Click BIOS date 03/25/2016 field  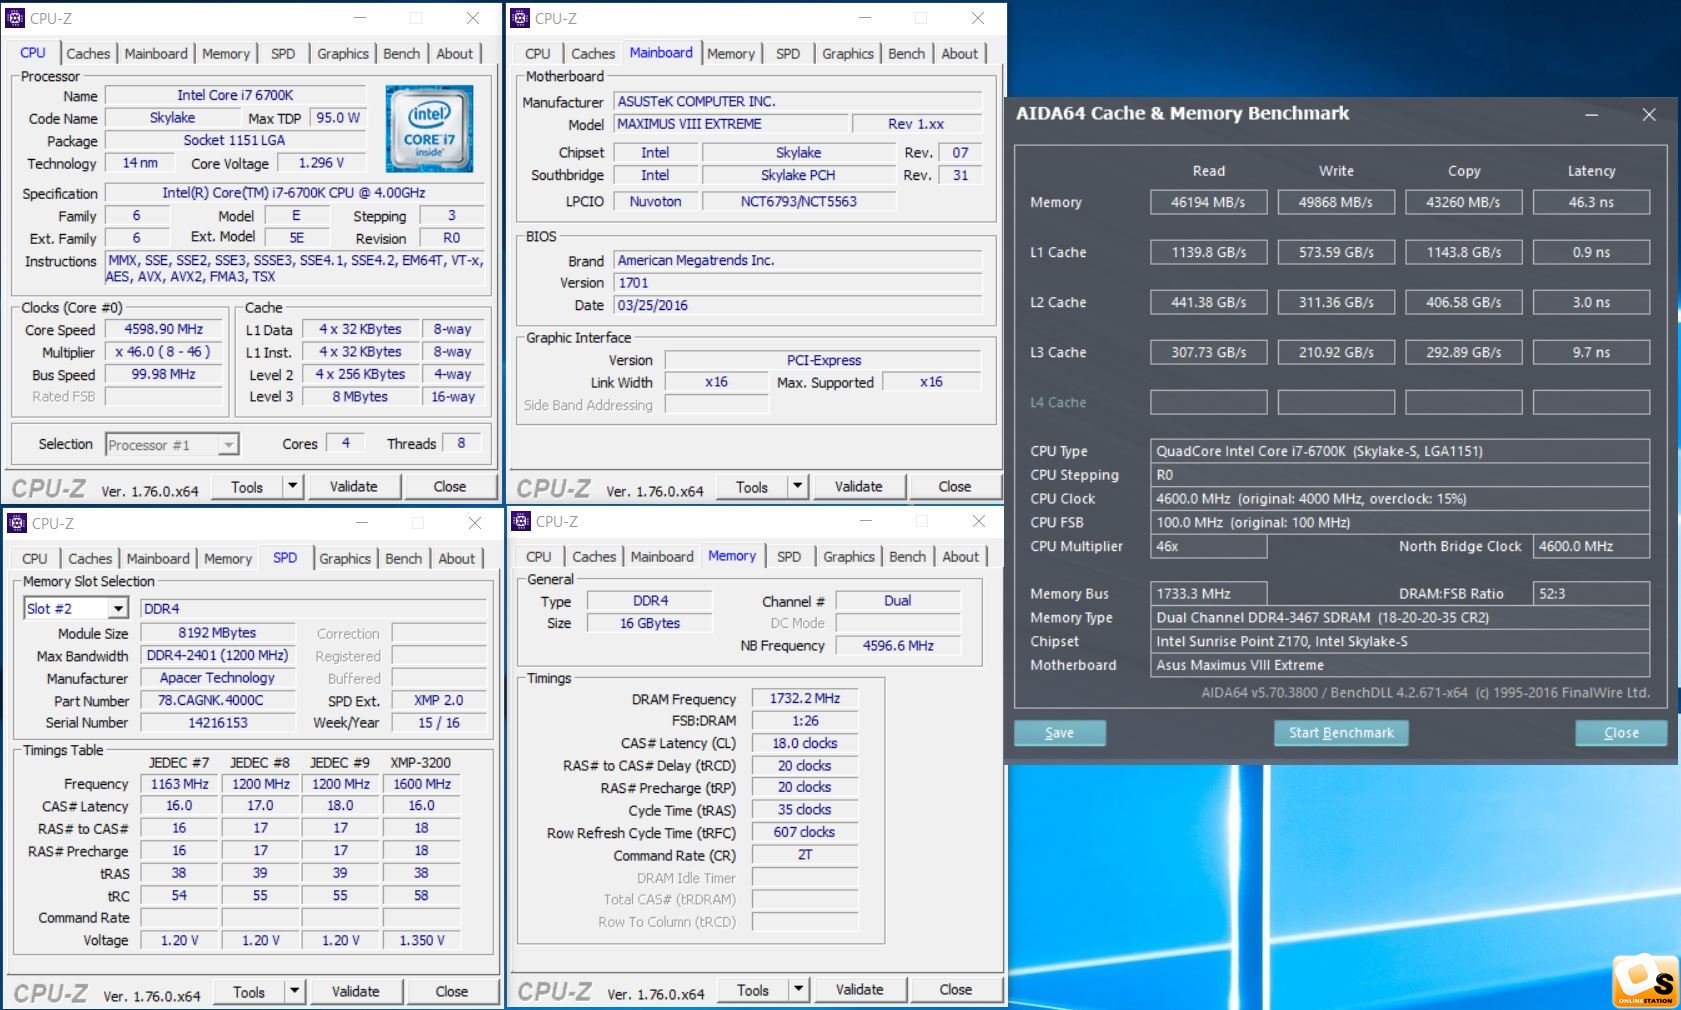pyautogui.click(x=798, y=306)
